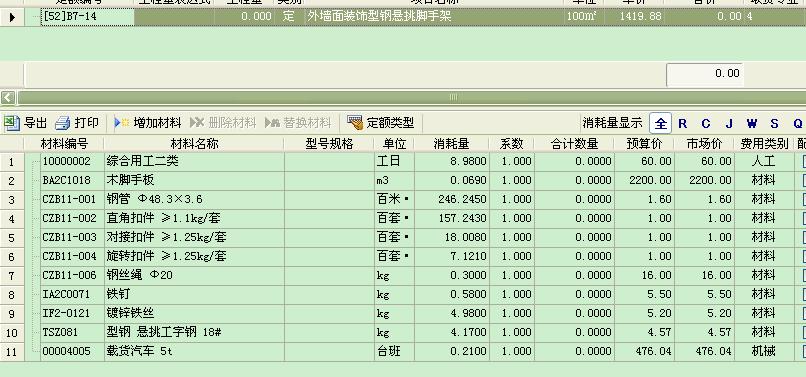
Task: Click the 钢管 Φ48.3×3.6 material name
Action: point(155,200)
